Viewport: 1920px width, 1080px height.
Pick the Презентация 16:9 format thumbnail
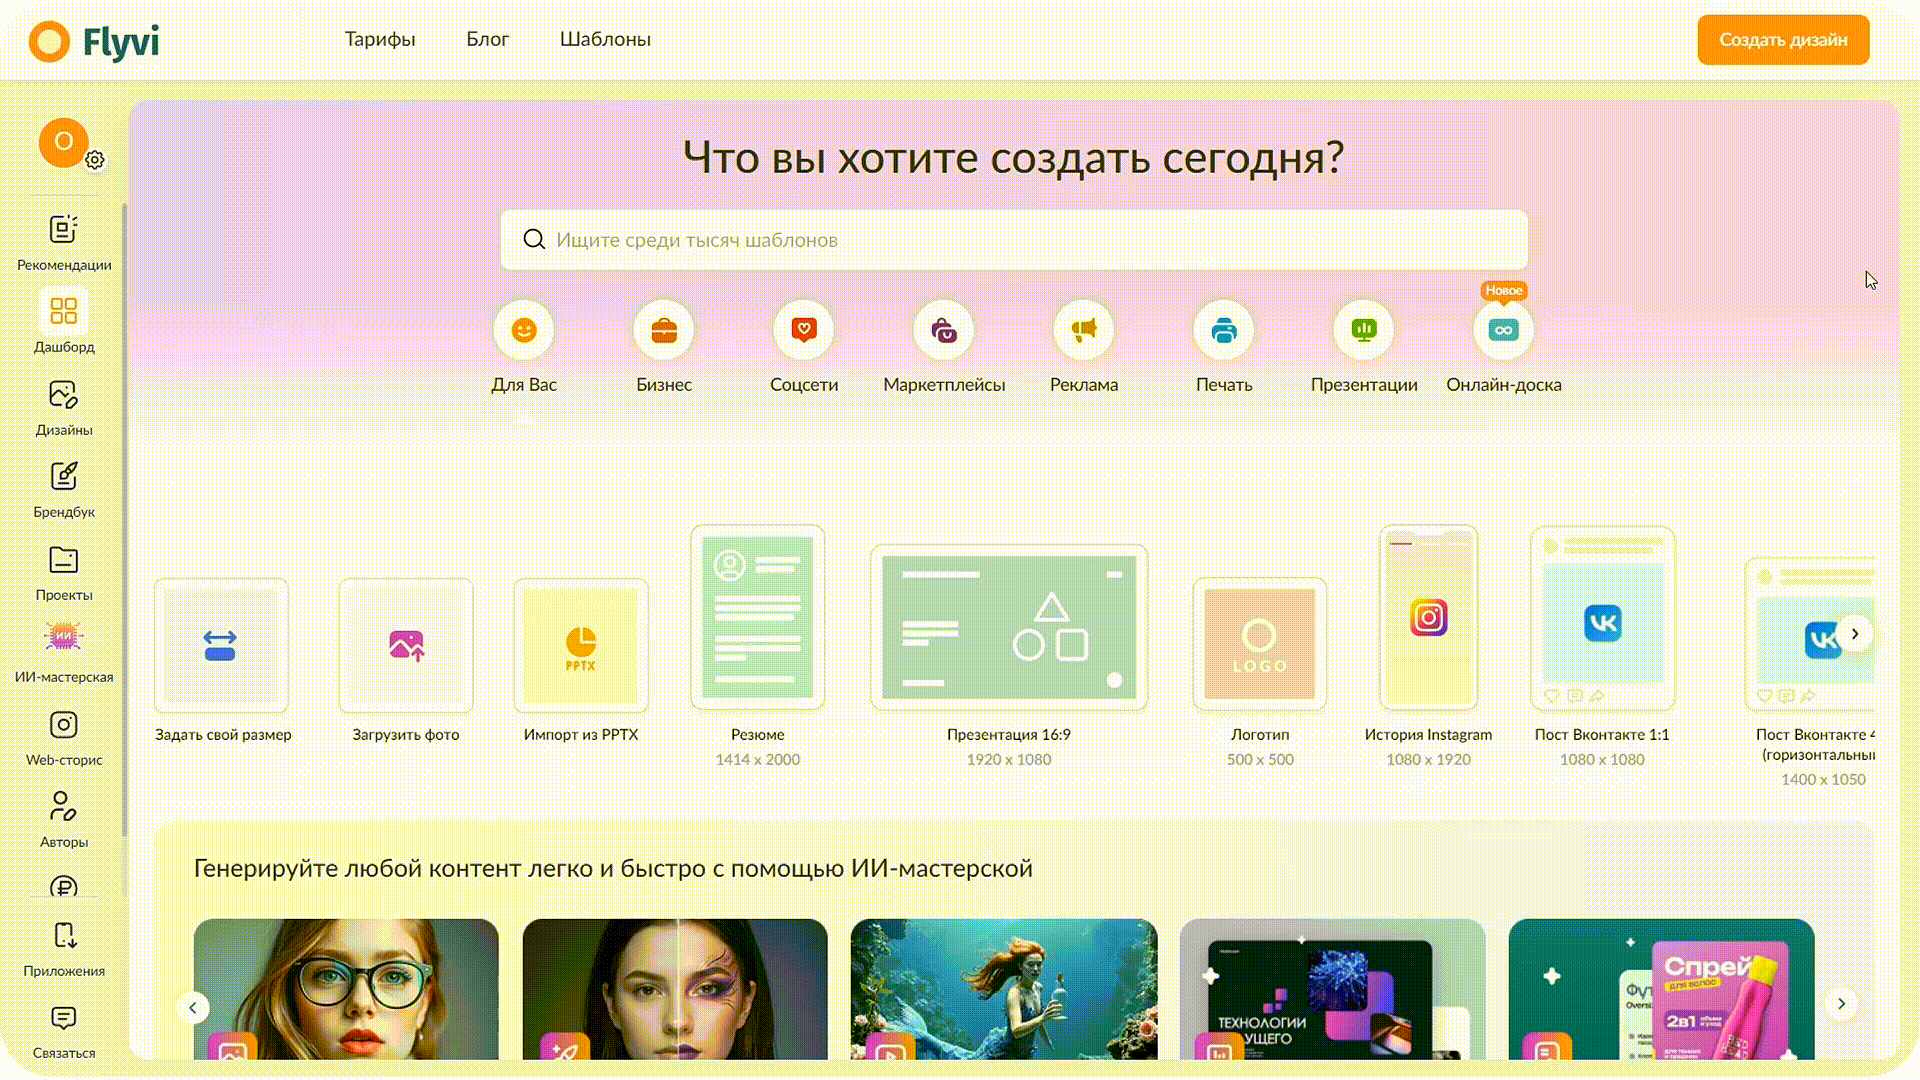click(x=1009, y=627)
